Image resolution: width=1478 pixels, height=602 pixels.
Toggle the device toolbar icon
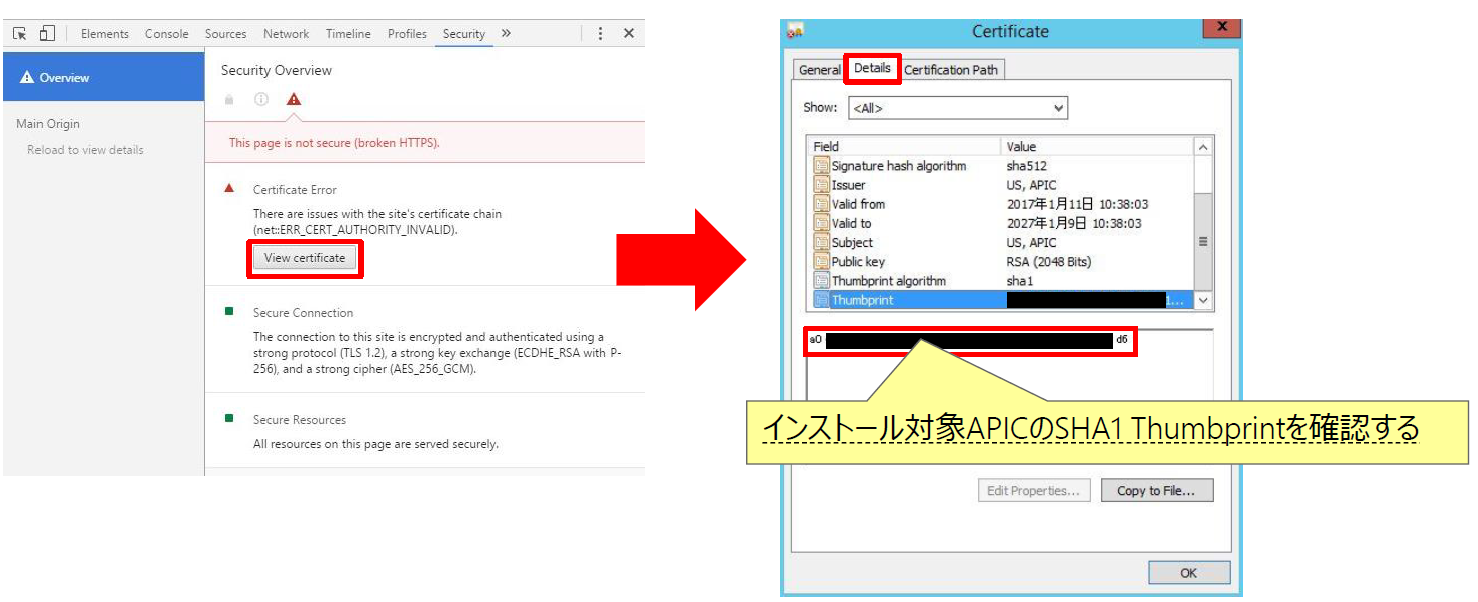pyautogui.click(x=47, y=33)
